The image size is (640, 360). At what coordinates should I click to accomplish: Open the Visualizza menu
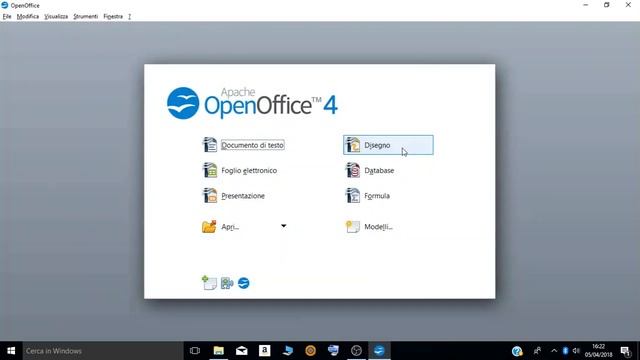pyautogui.click(x=56, y=17)
